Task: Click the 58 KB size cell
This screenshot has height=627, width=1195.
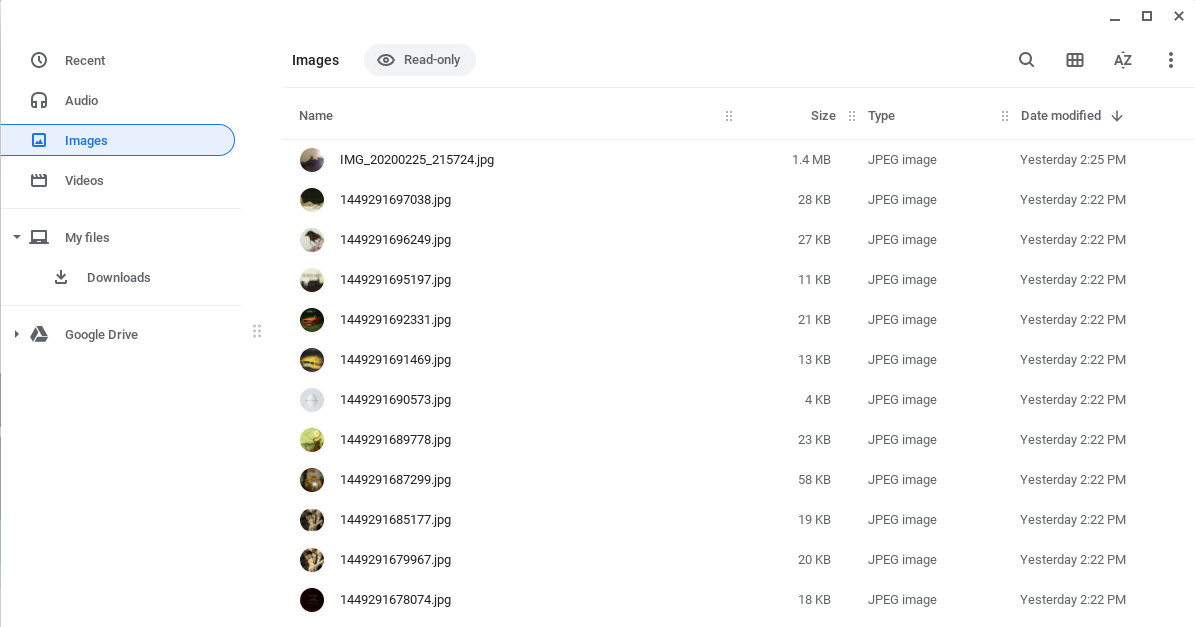Action: (814, 480)
